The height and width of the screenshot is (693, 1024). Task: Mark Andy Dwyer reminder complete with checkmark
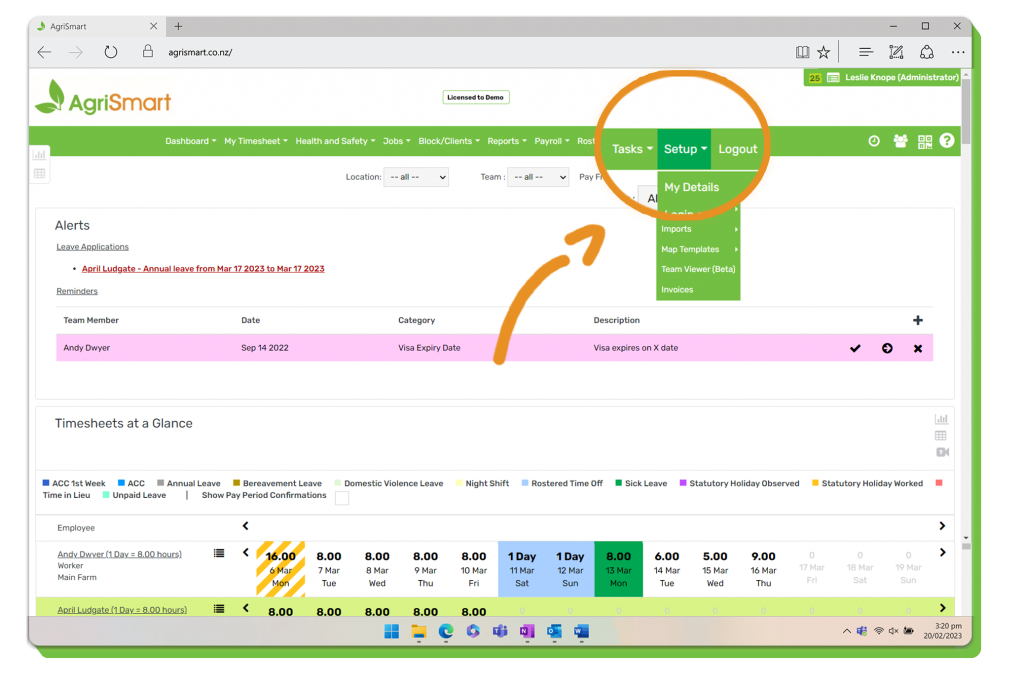[x=855, y=348]
